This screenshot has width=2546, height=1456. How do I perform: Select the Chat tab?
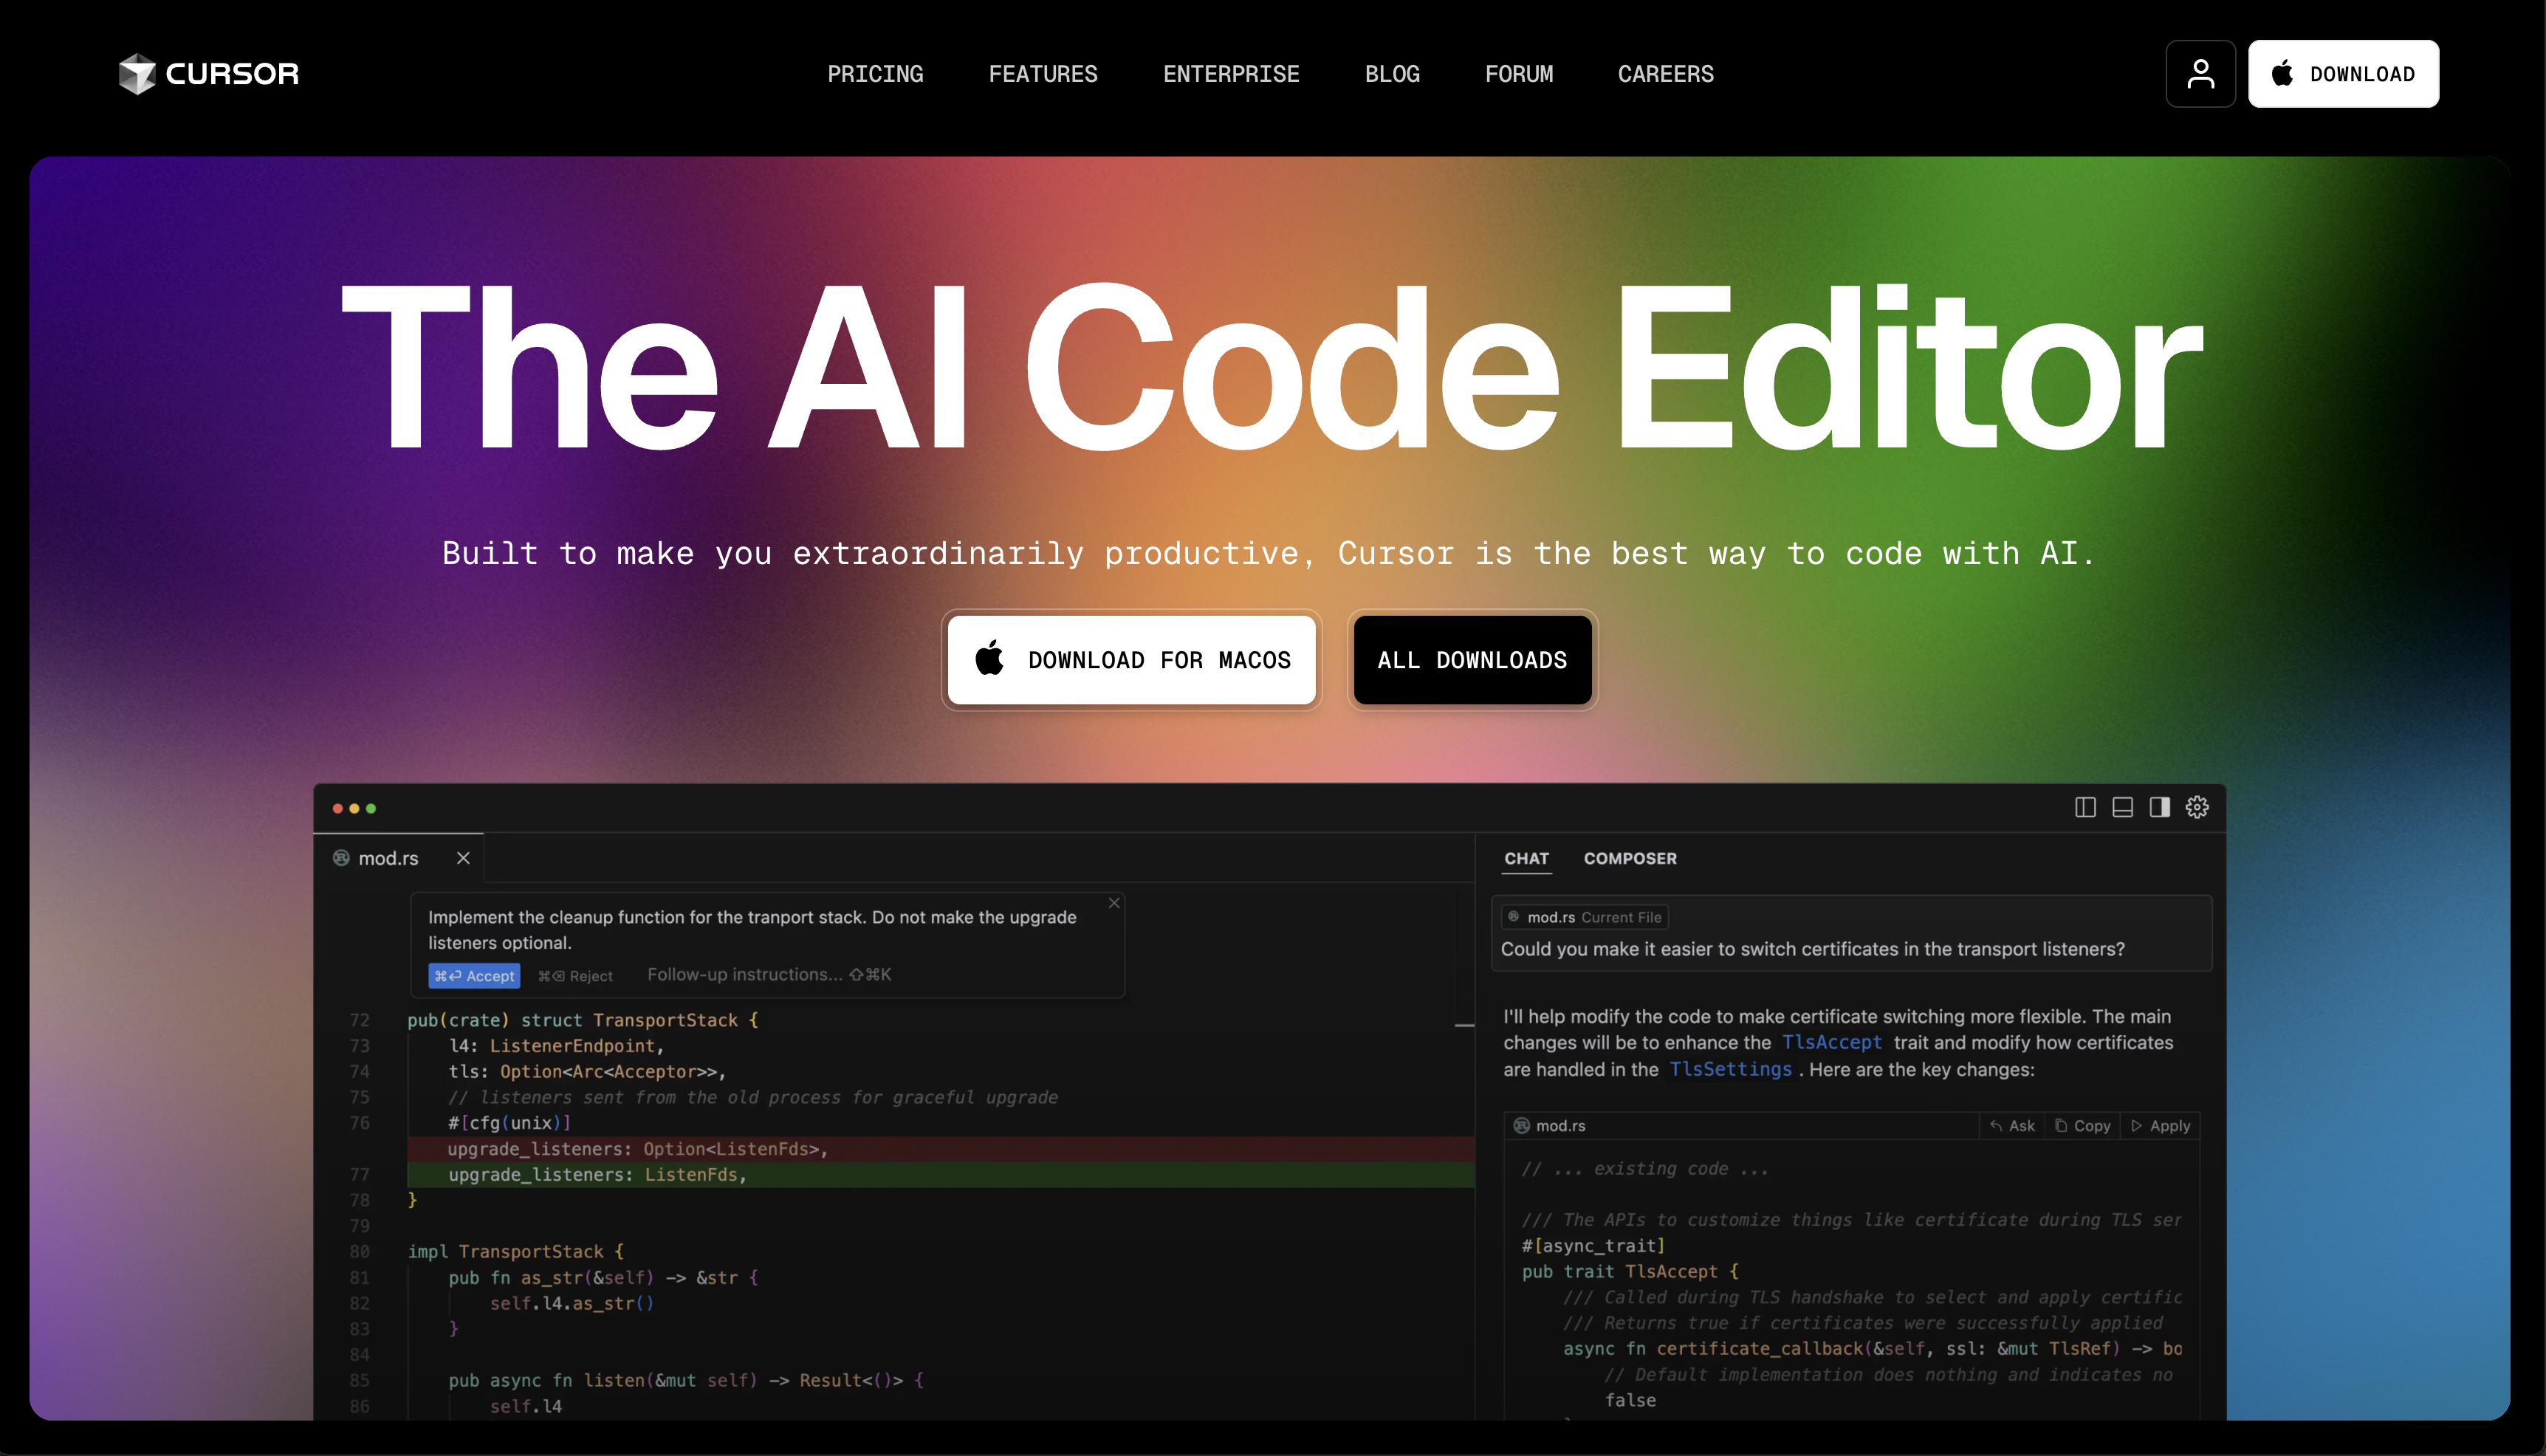1526,858
